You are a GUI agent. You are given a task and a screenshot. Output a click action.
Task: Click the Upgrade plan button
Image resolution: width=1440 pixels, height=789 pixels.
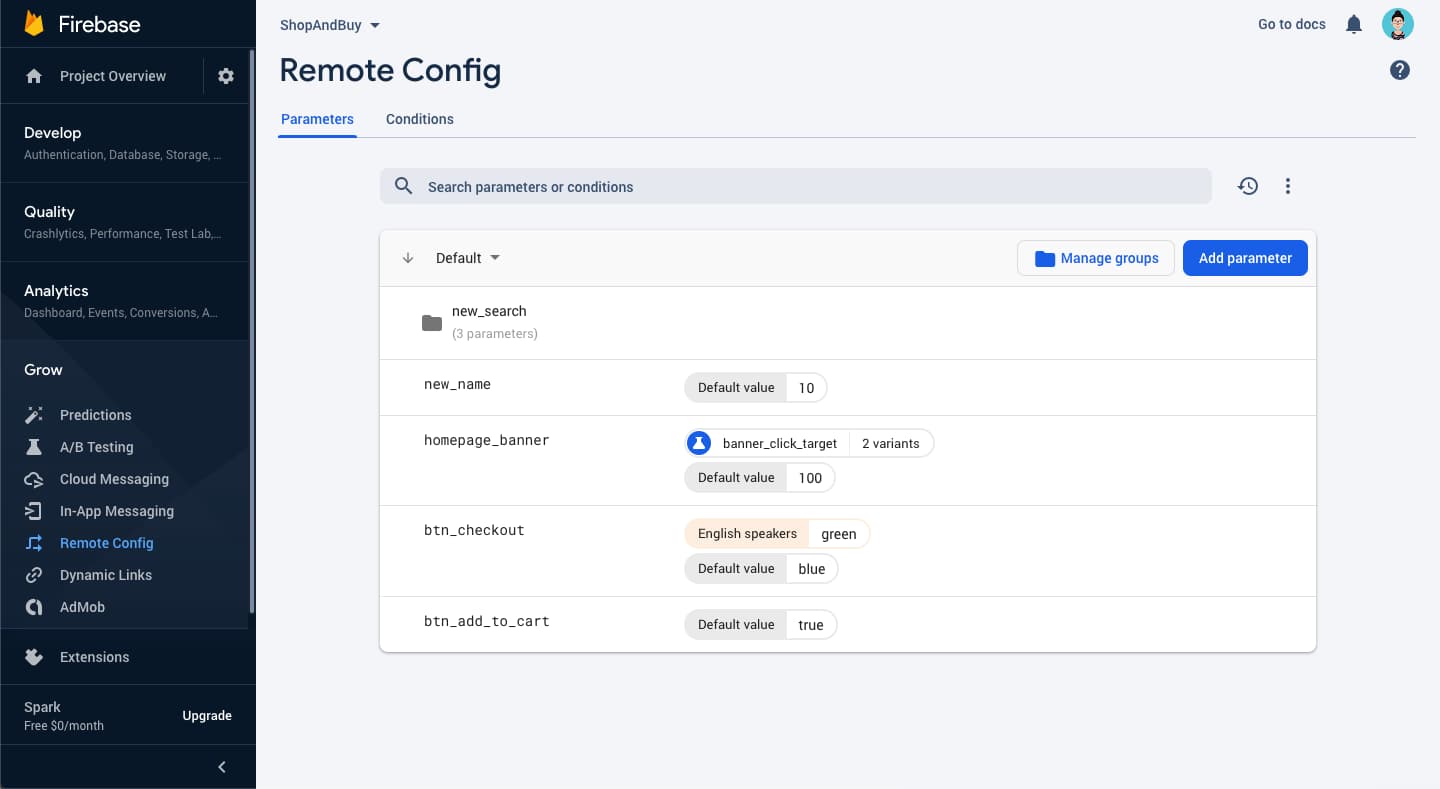click(207, 716)
